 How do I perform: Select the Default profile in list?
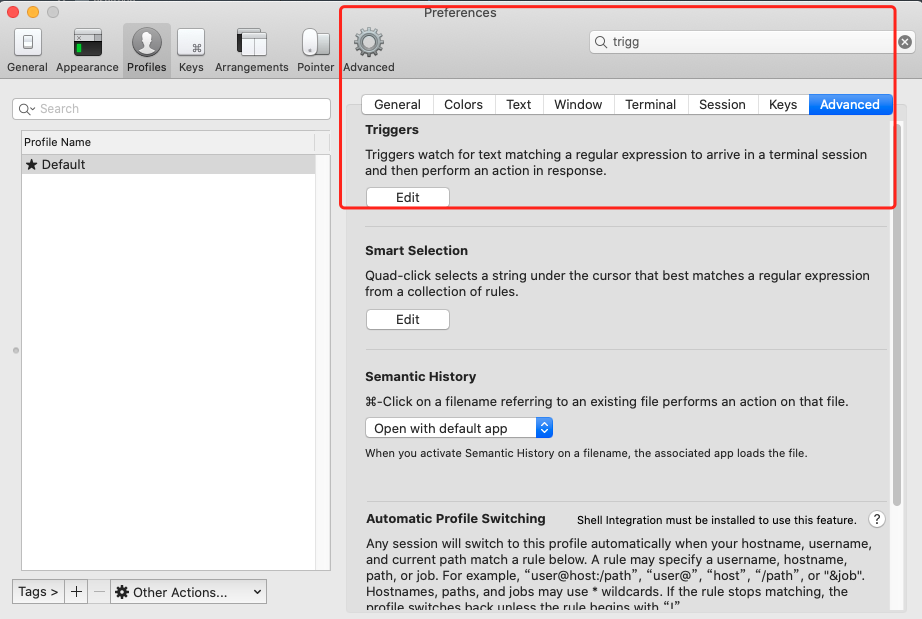(168, 164)
